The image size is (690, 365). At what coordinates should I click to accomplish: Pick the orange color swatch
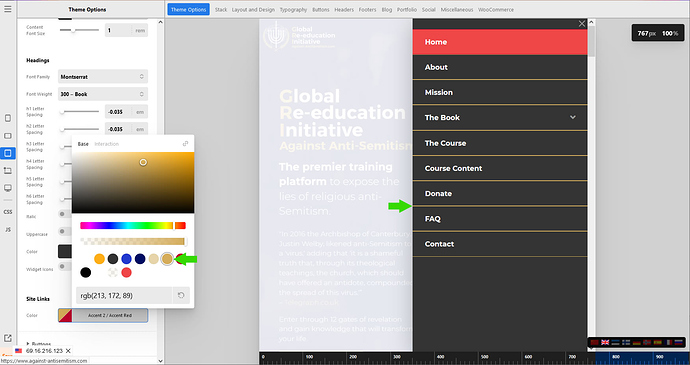(99, 259)
